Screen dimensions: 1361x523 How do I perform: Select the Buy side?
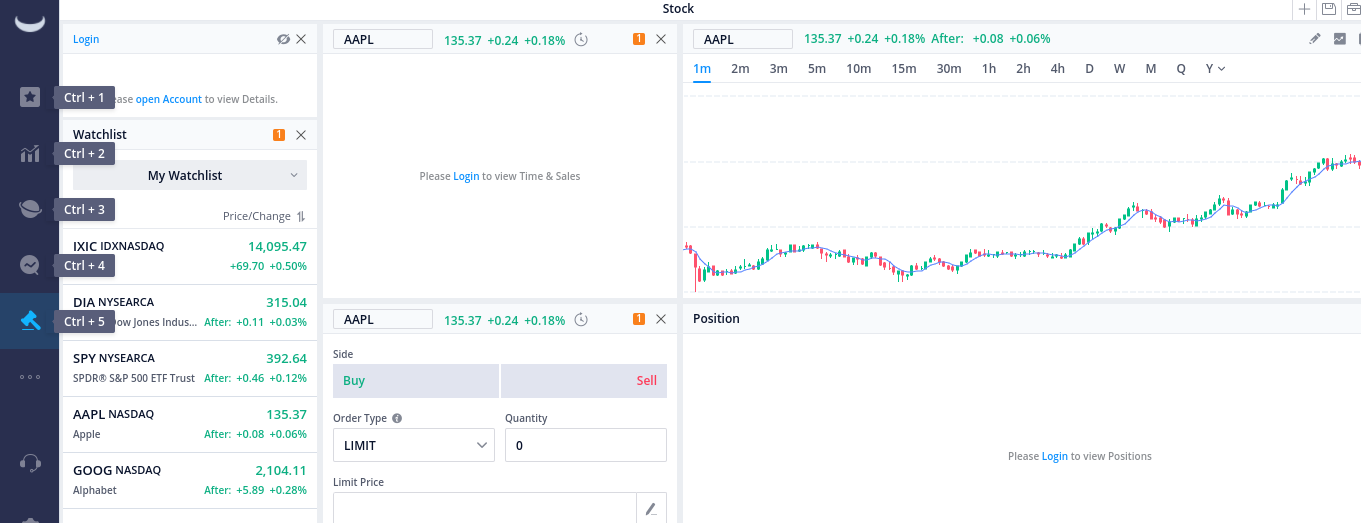click(x=416, y=381)
